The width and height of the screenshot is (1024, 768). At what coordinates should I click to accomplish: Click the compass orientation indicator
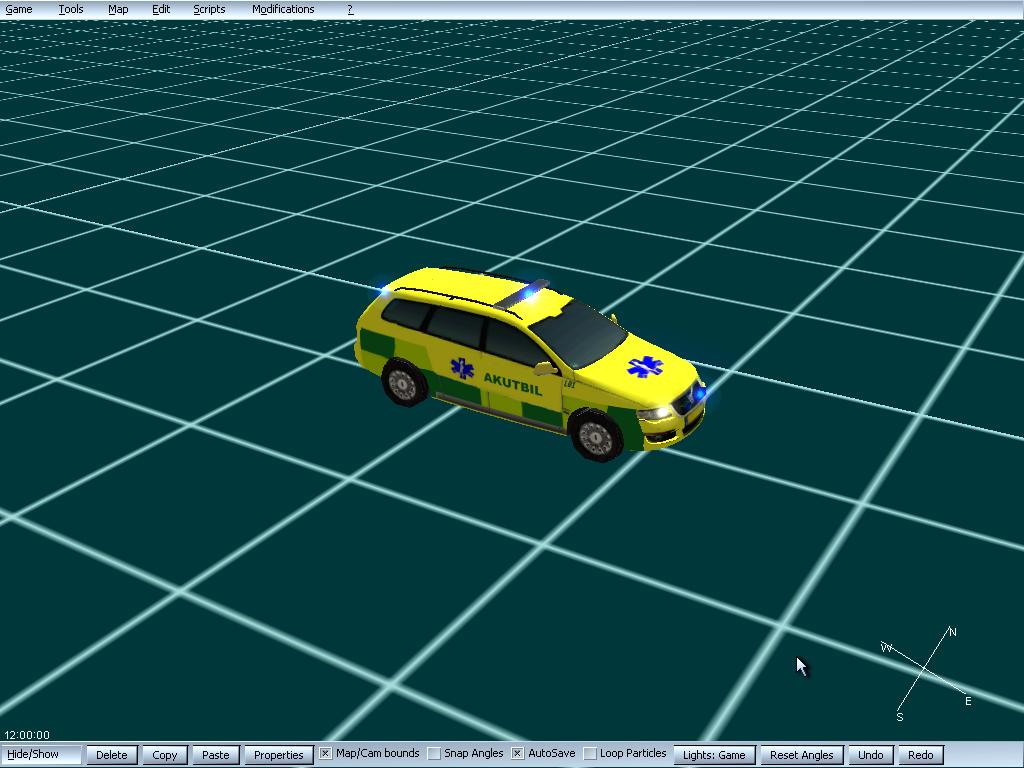[x=926, y=674]
